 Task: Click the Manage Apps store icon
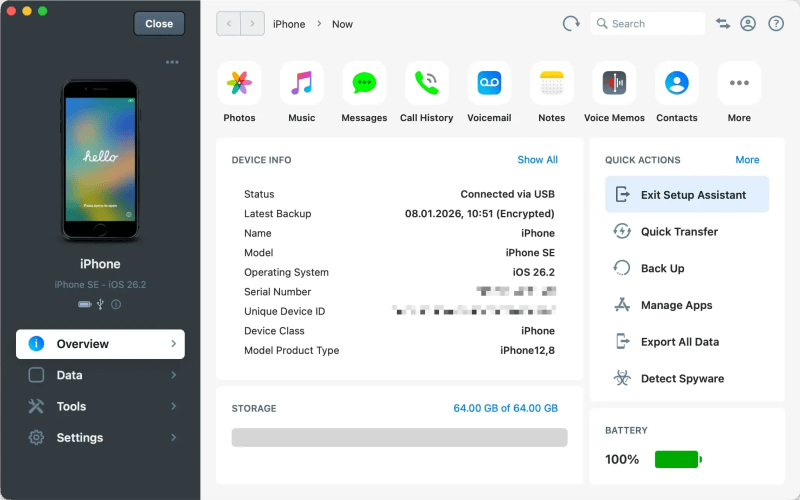[622, 305]
